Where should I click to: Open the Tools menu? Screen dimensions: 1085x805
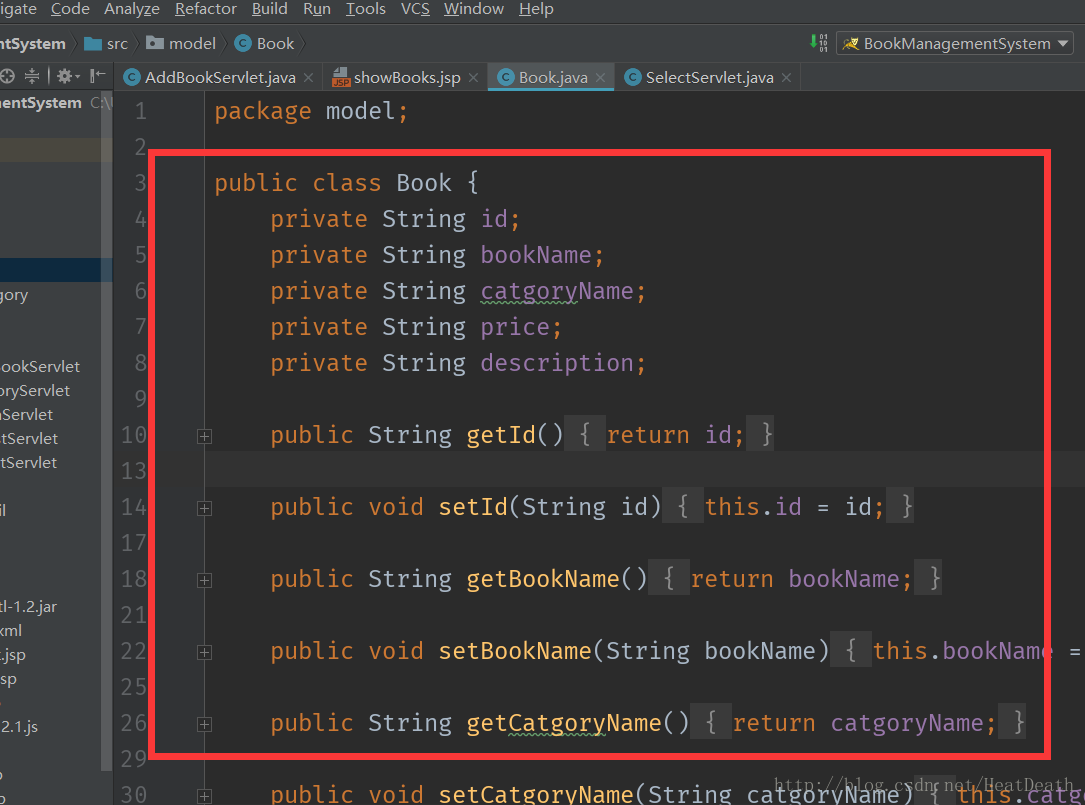(365, 9)
